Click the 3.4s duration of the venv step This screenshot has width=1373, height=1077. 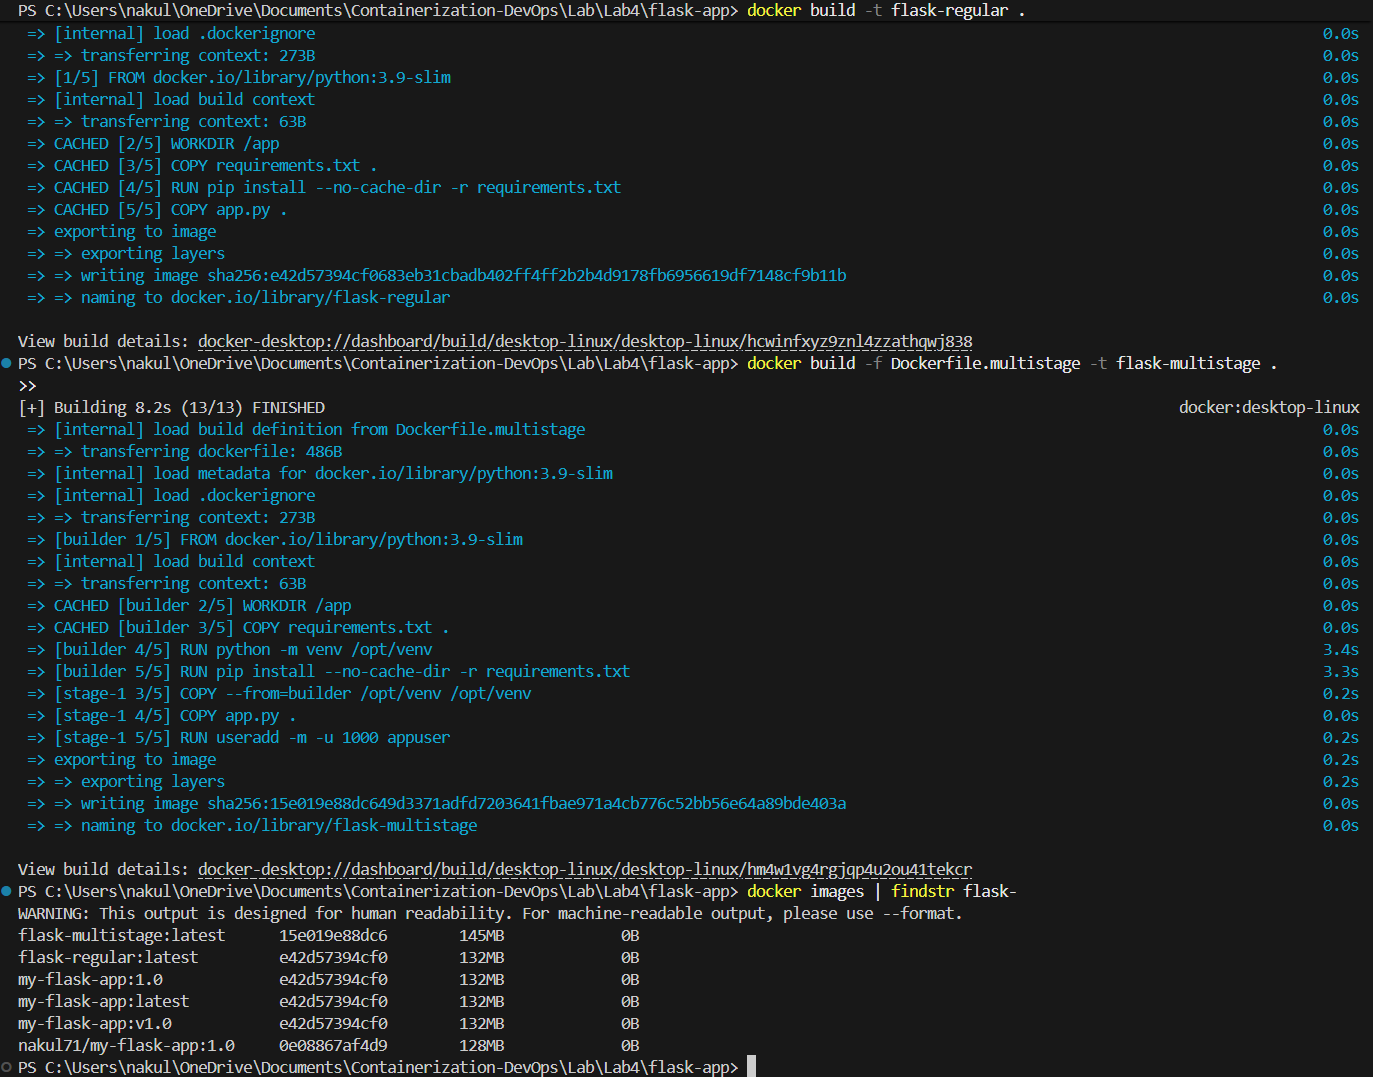tap(1340, 650)
